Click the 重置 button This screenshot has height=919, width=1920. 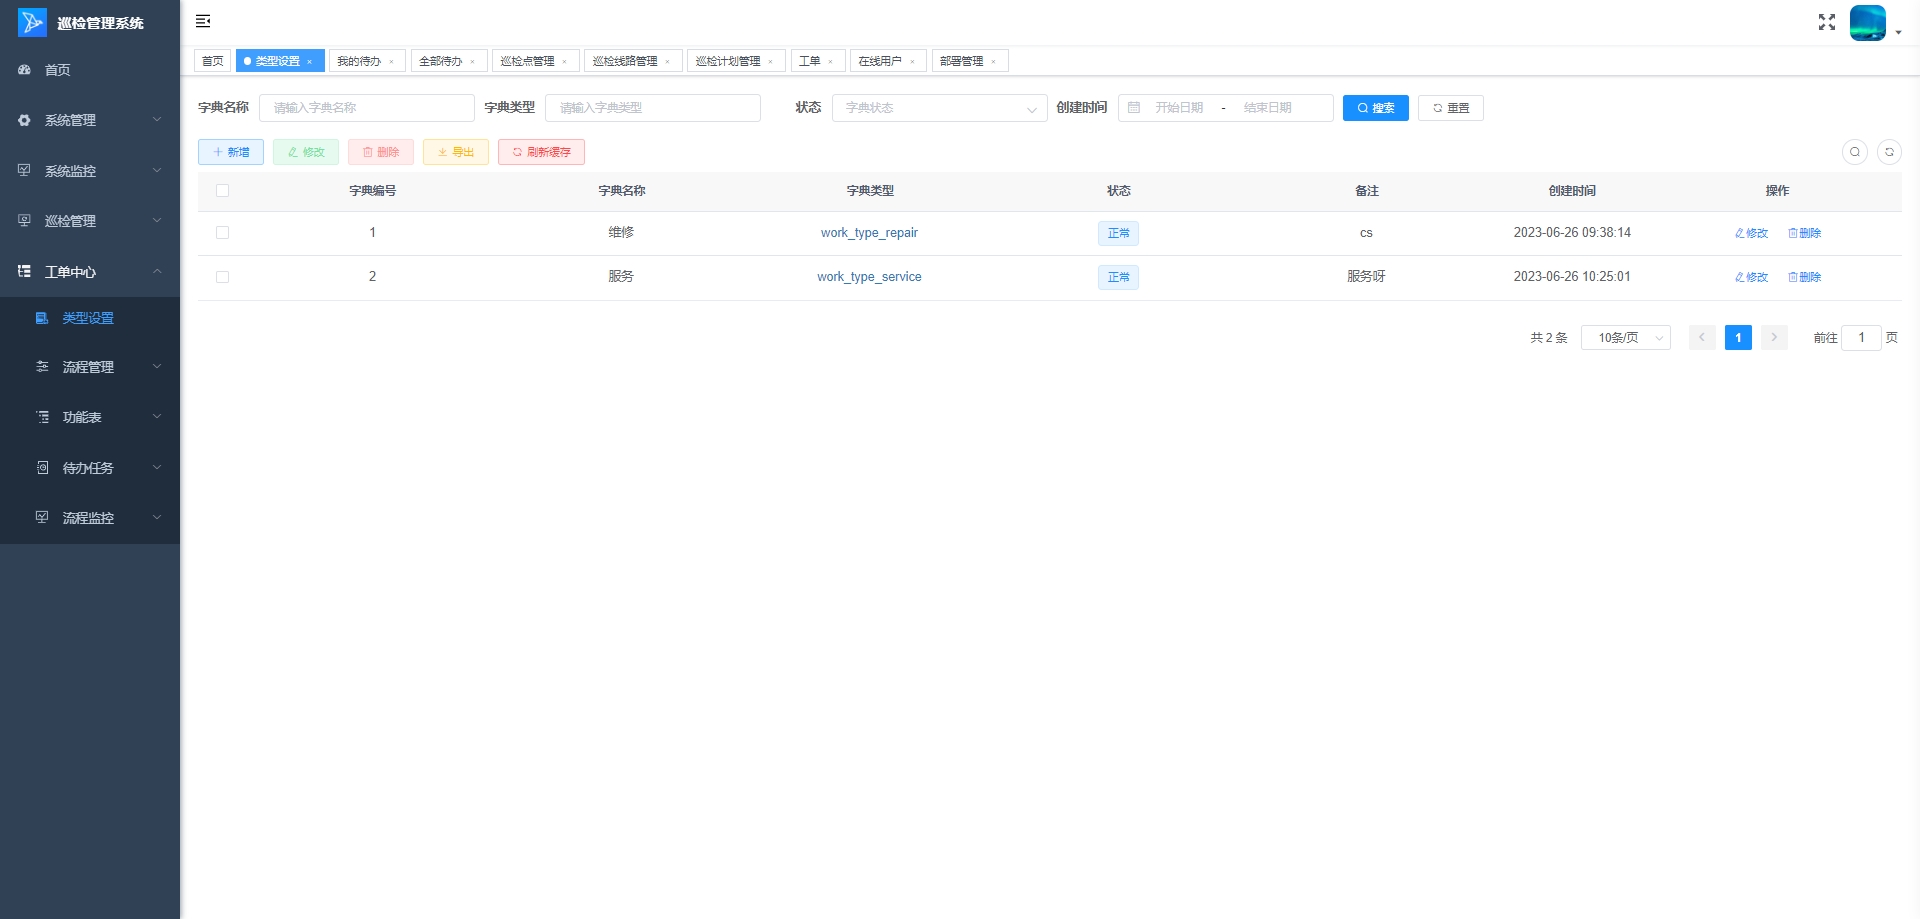tap(1451, 108)
